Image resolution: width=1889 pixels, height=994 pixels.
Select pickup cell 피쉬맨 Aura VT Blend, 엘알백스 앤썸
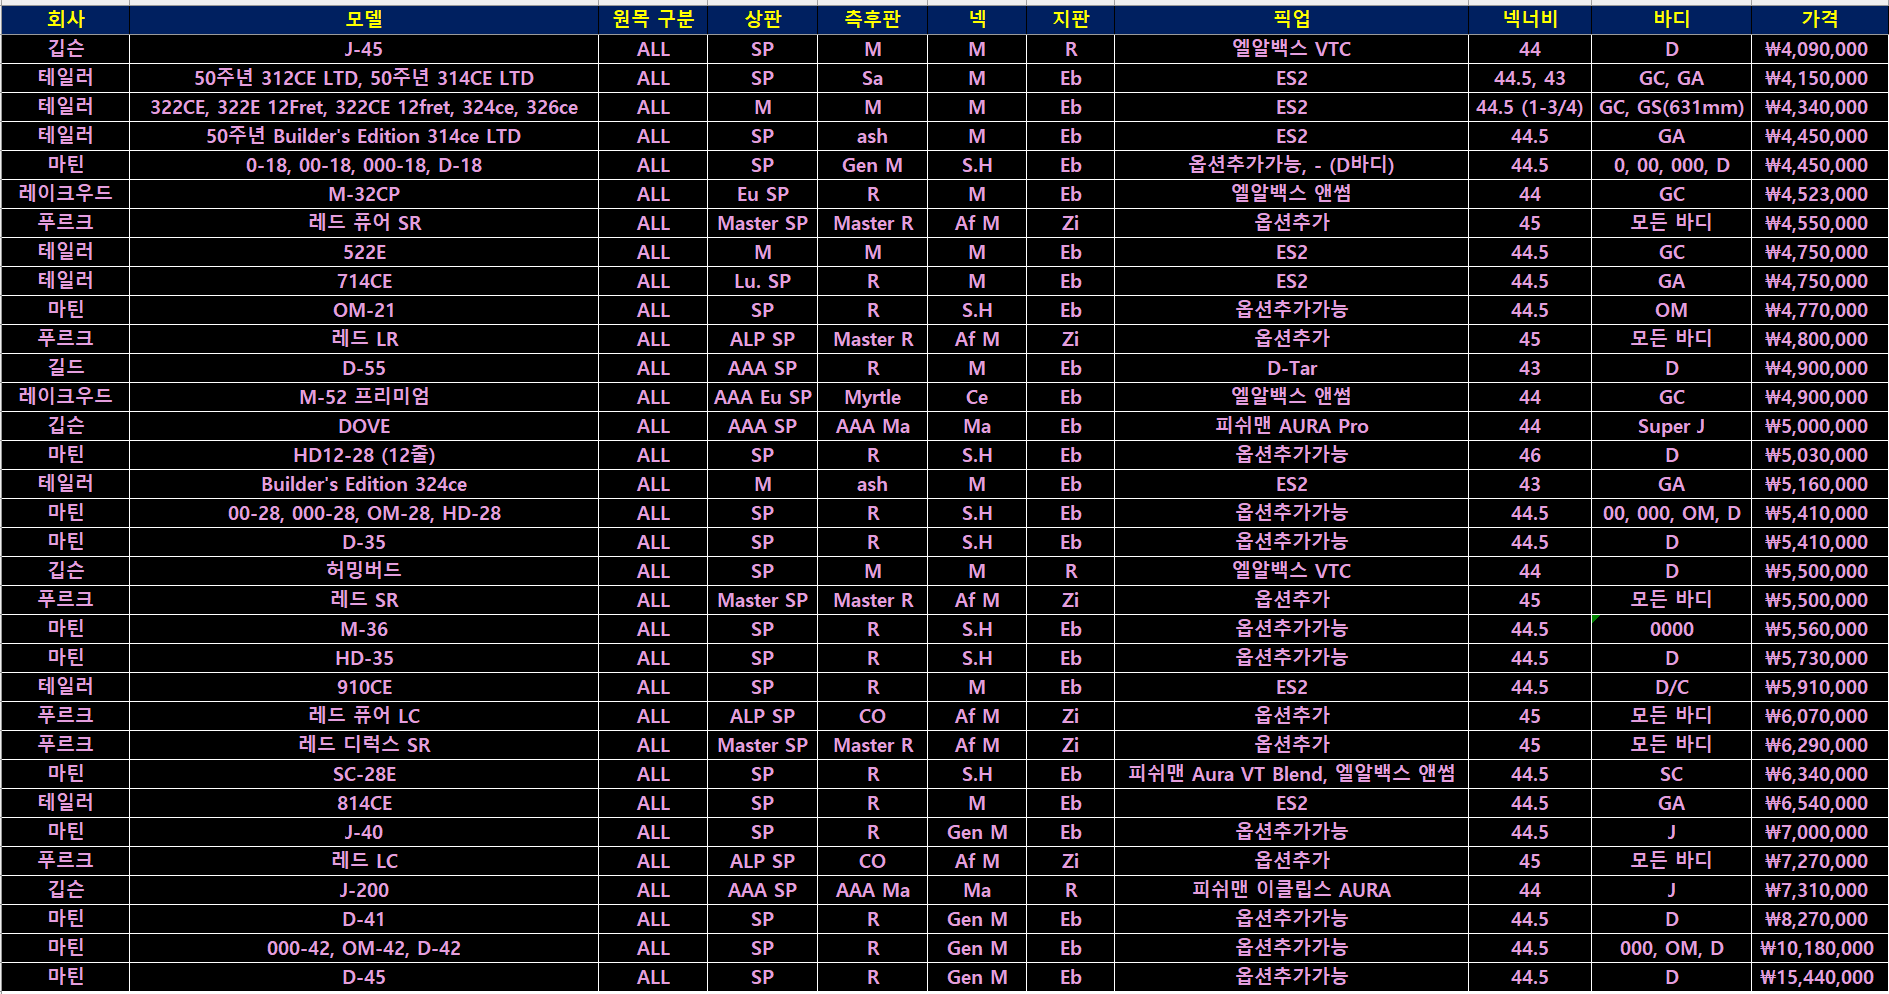(x=1291, y=774)
